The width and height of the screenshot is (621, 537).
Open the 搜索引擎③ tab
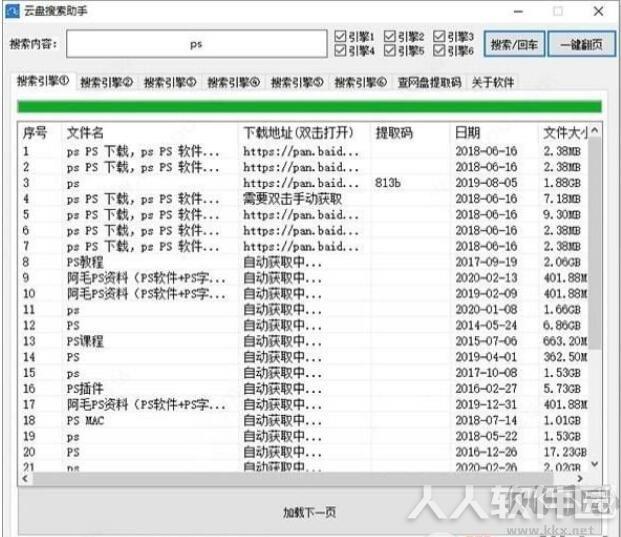(170, 82)
